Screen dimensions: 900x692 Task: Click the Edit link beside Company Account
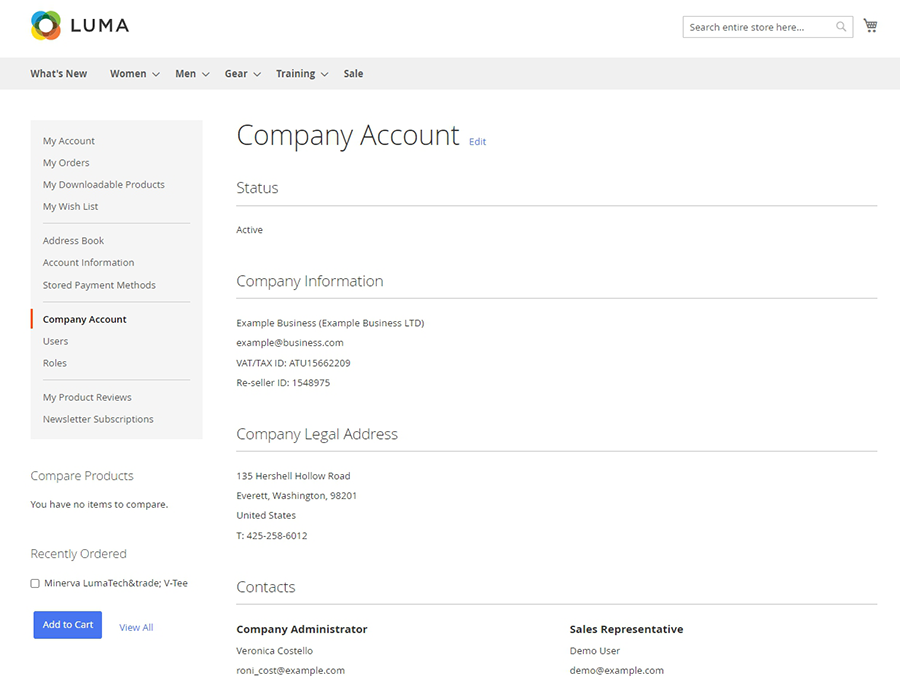(477, 142)
